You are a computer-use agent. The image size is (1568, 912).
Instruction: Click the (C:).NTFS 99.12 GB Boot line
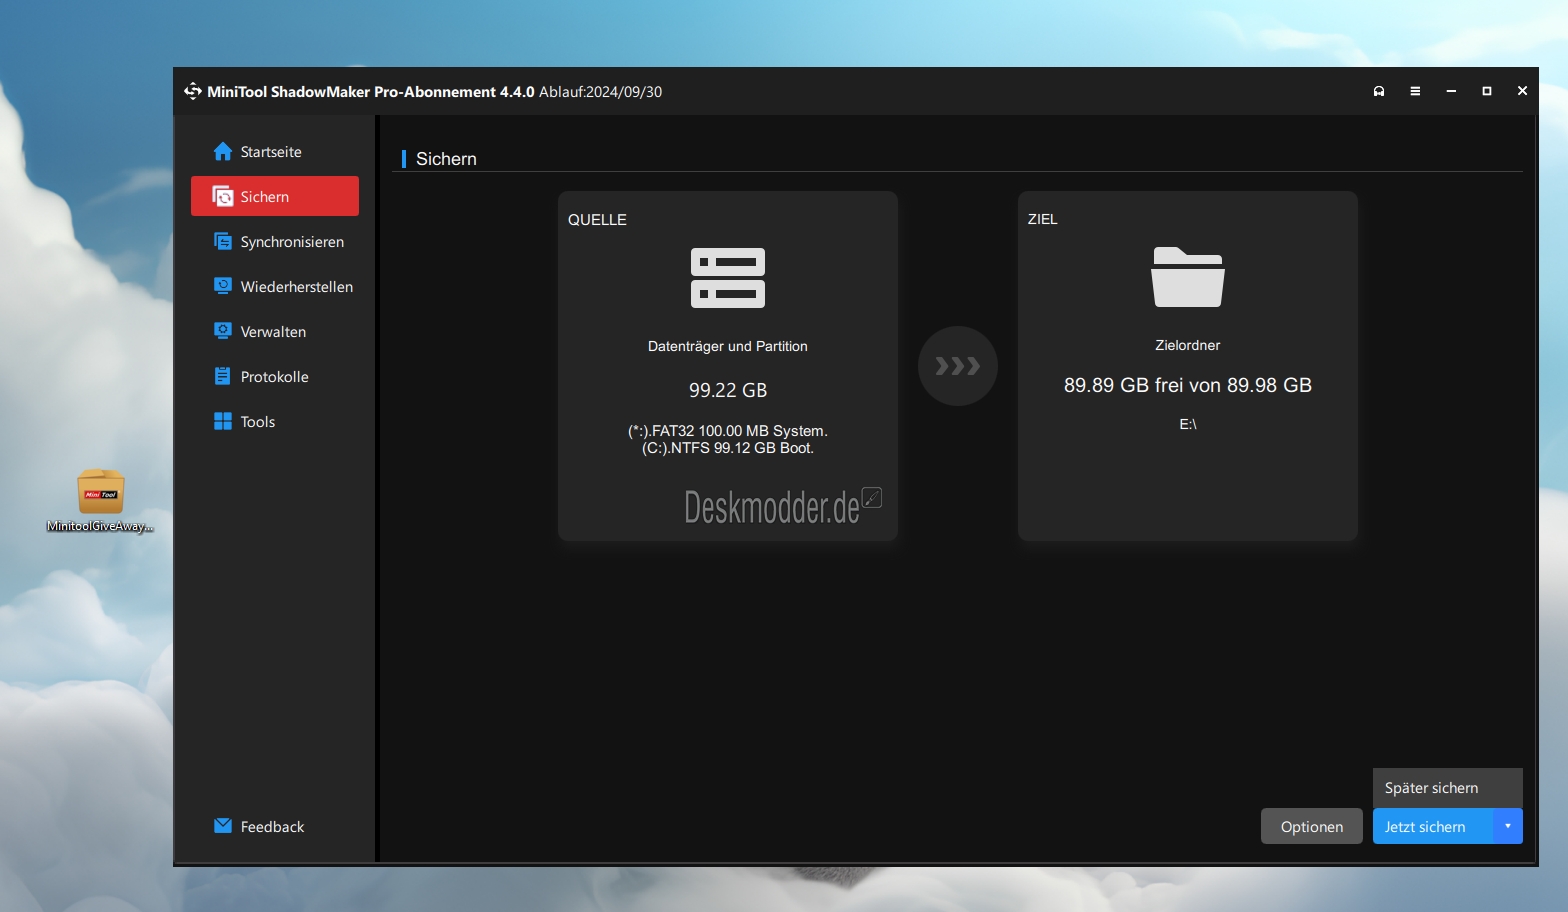point(728,448)
